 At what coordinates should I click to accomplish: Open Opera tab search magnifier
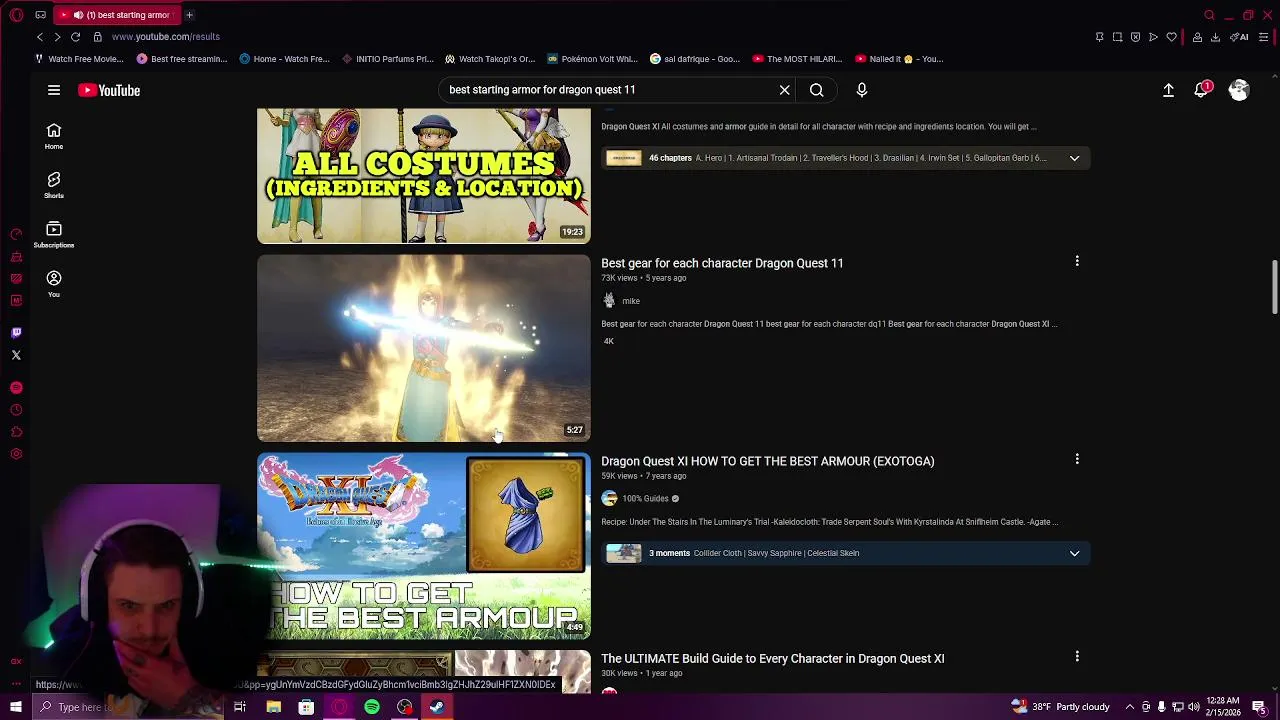click(1209, 15)
